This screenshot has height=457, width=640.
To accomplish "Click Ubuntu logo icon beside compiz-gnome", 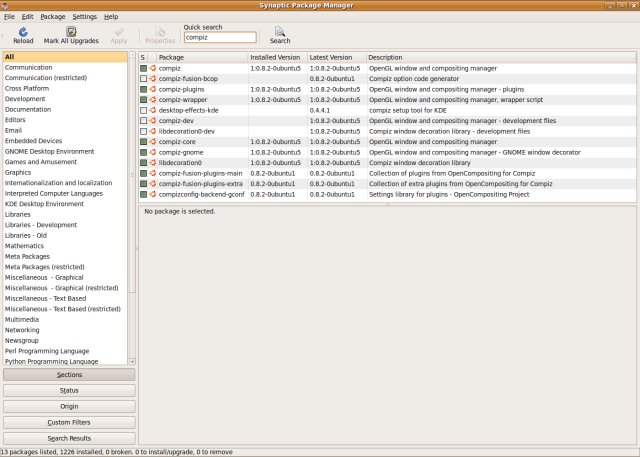I will pos(153,152).
